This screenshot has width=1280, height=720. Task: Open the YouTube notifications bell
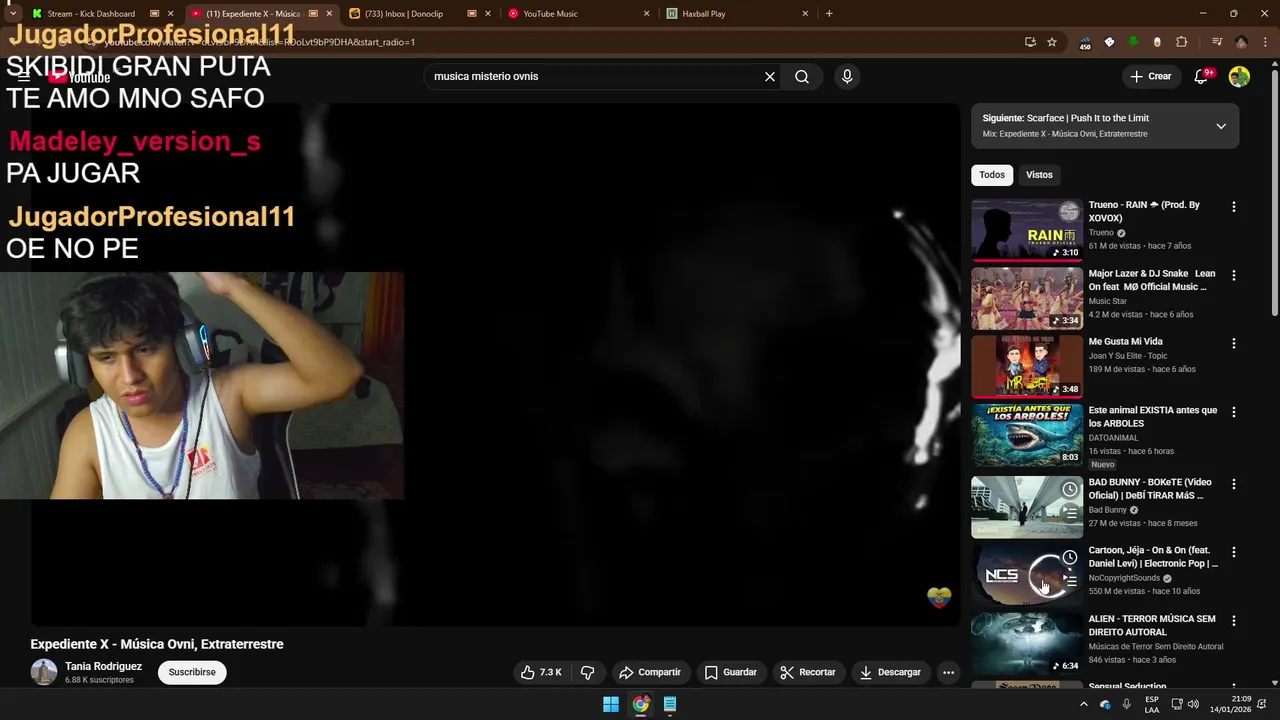[x=1202, y=76]
